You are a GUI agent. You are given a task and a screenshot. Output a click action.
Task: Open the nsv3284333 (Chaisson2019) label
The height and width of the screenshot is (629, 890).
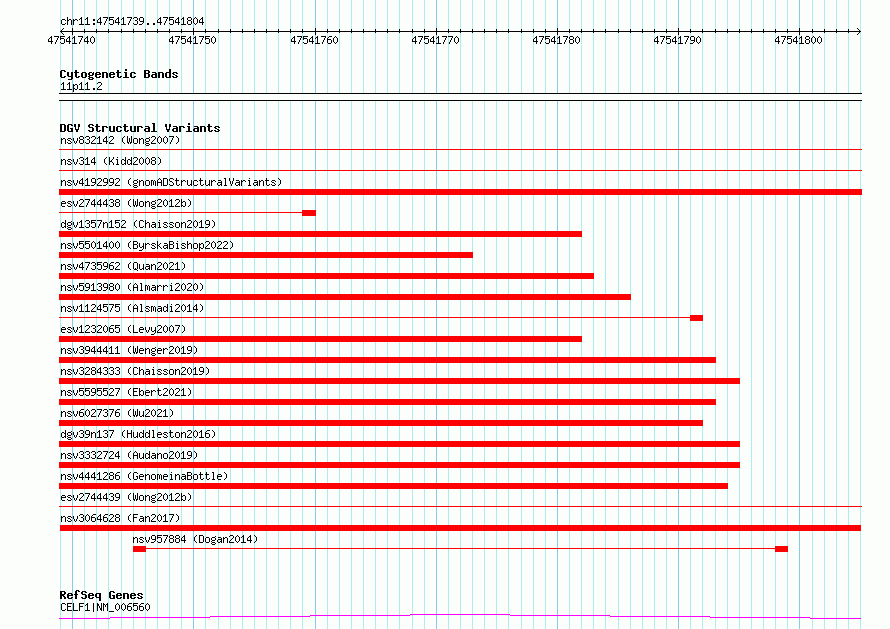pyautogui.click(x=135, y=371)
